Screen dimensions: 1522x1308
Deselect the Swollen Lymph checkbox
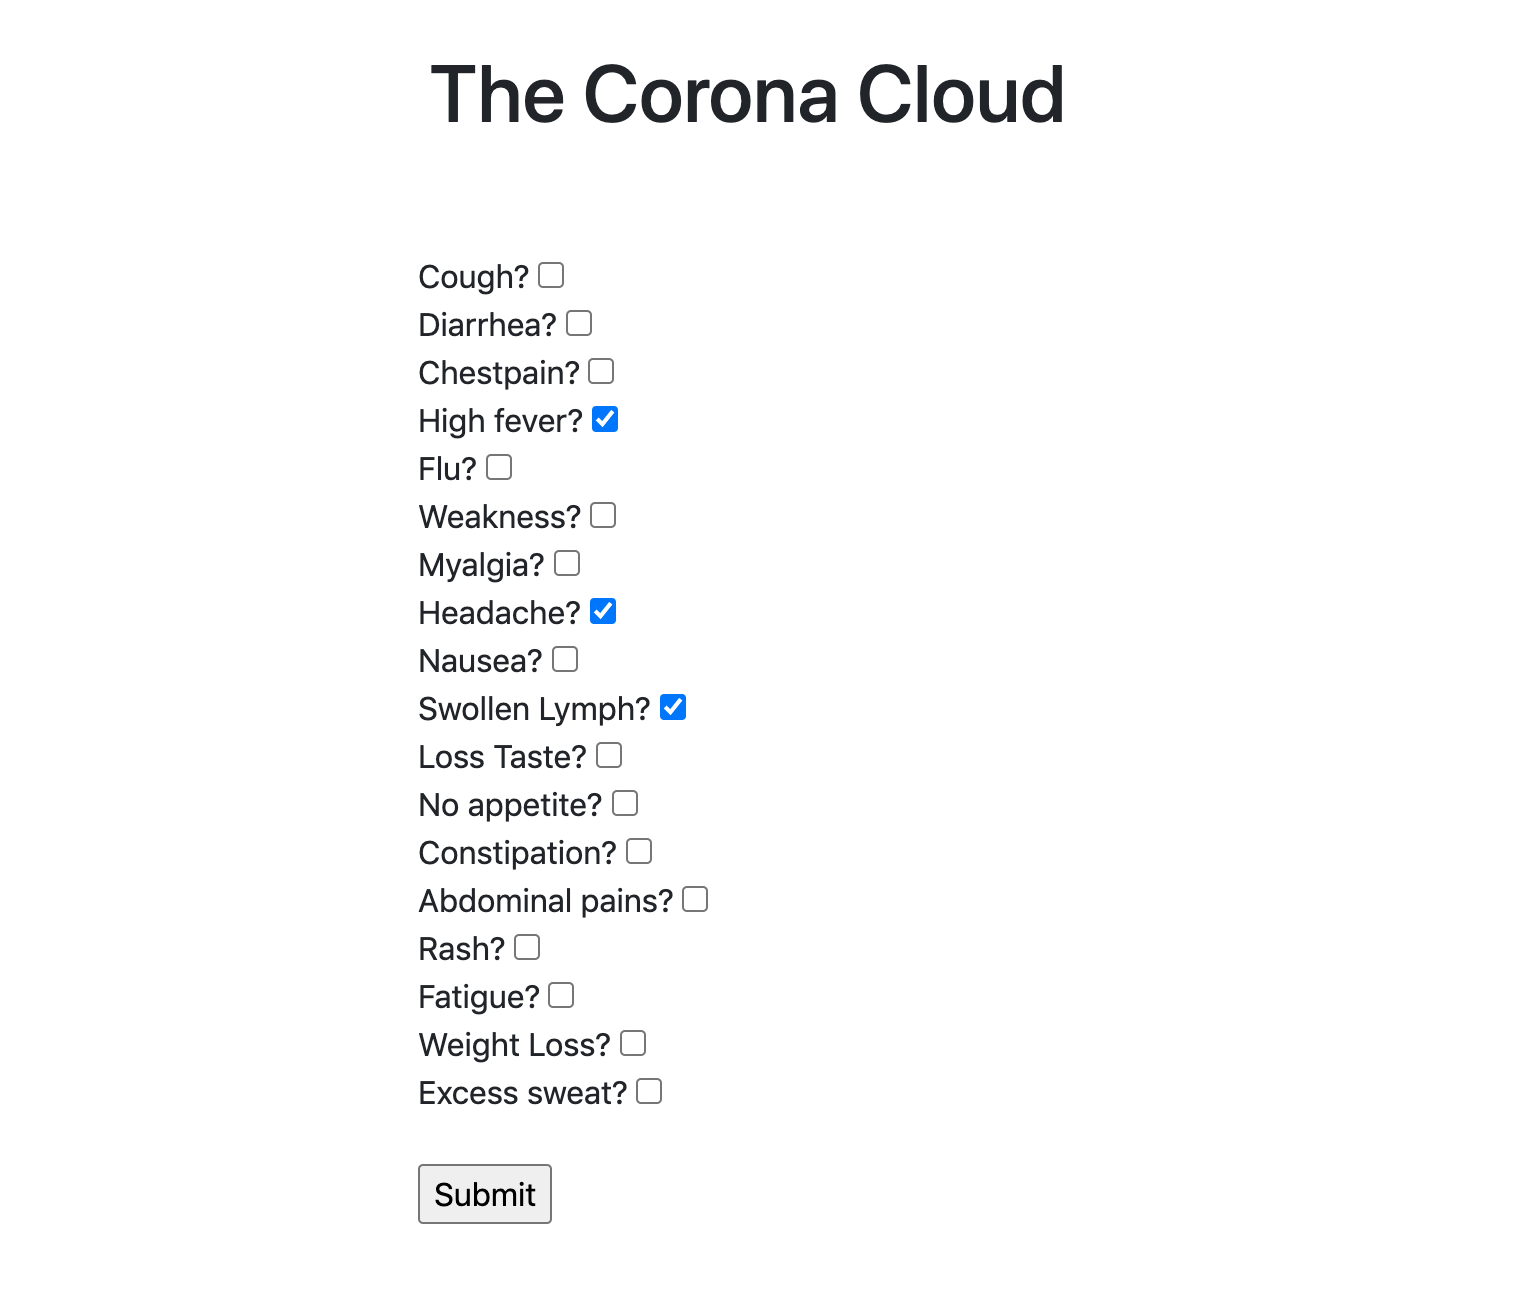[673, 707]
